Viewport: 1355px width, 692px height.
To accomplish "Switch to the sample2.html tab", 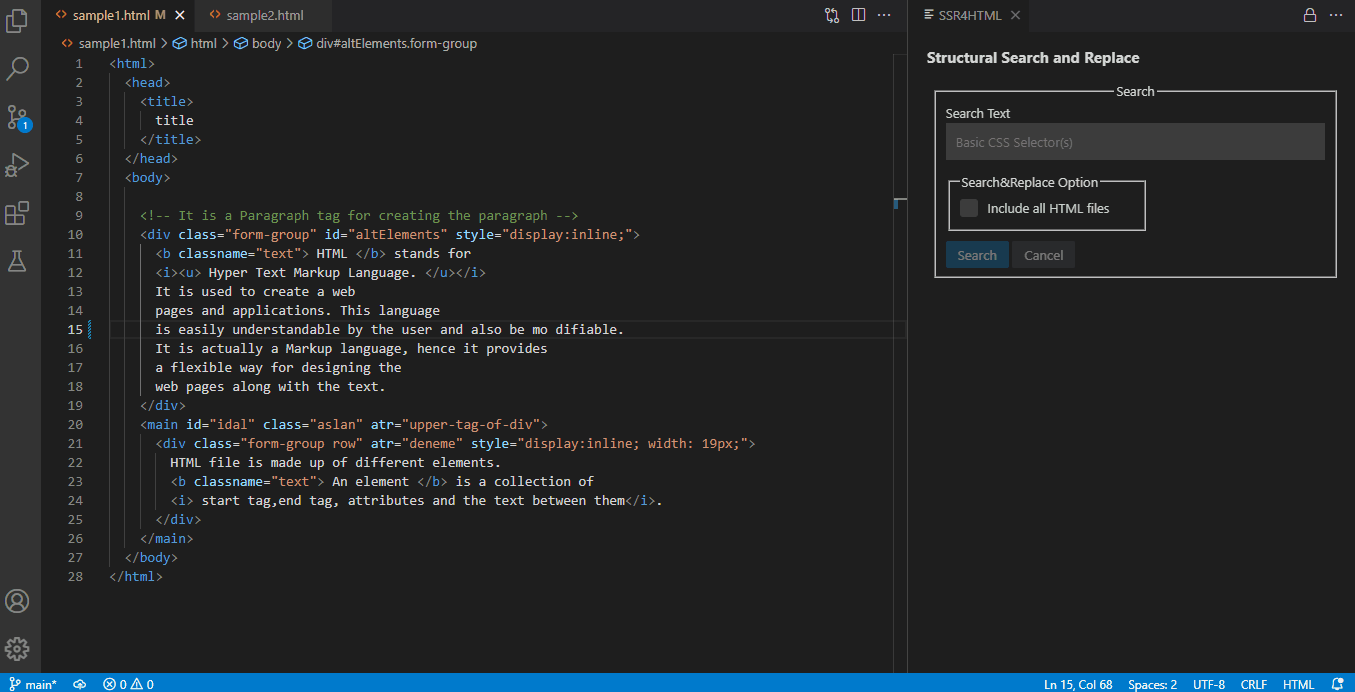I will point(264,15).
